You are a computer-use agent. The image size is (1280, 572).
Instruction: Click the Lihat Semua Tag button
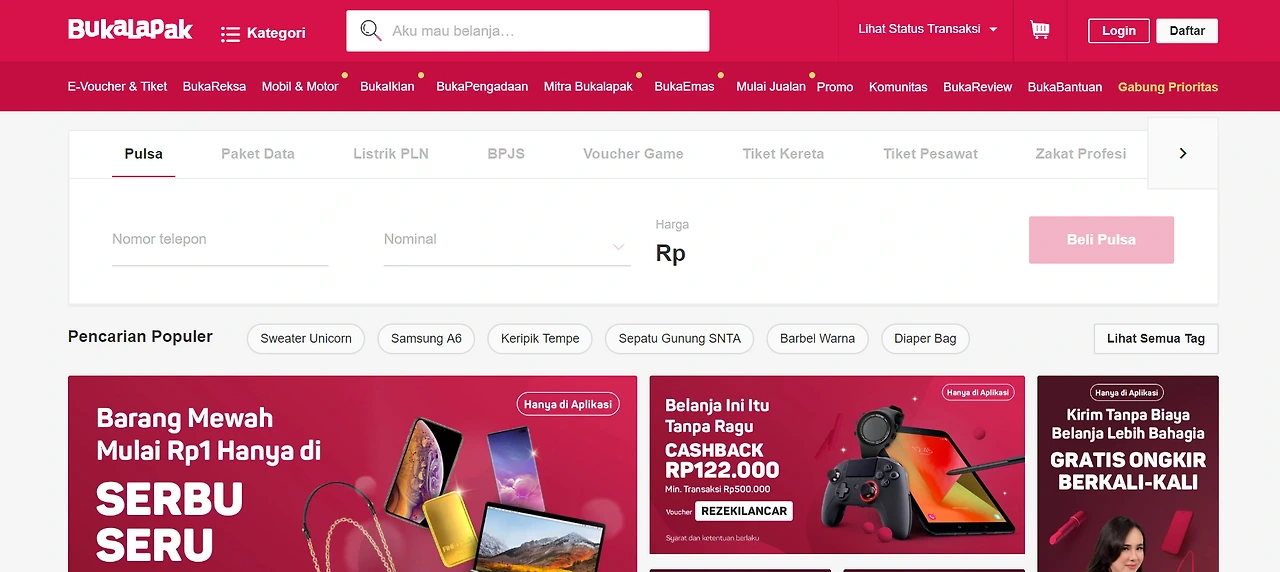1156,338
